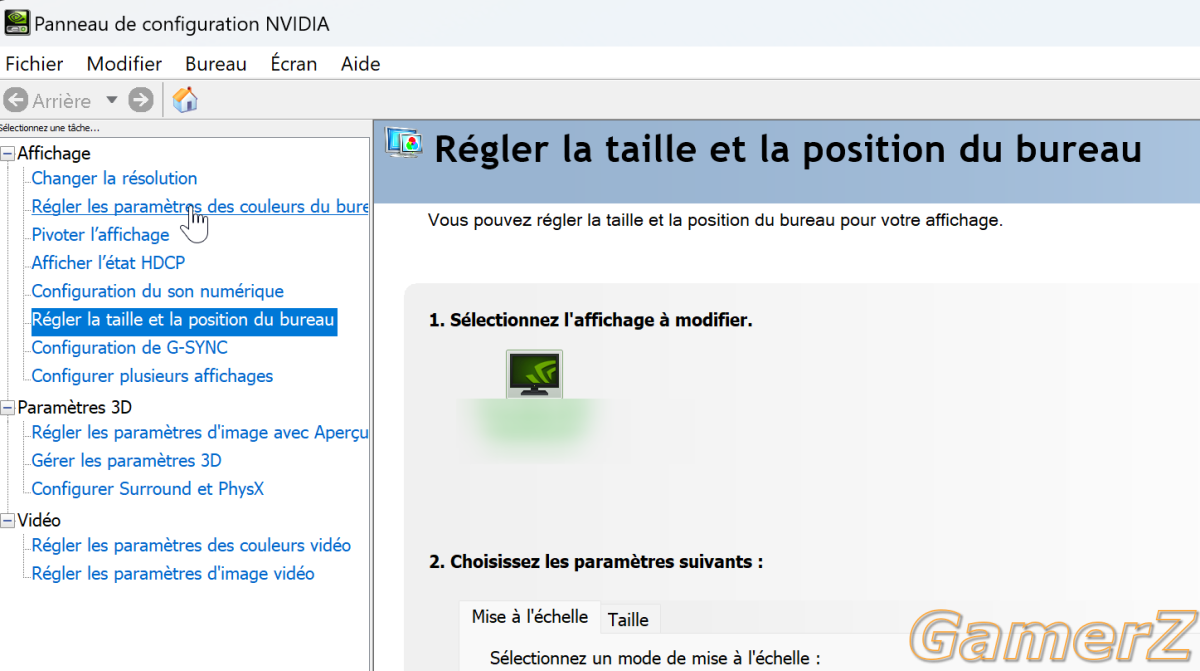Open Régler les paramètres des couleurs du bureau
The image size is (1200, 671).
[200, 206]
